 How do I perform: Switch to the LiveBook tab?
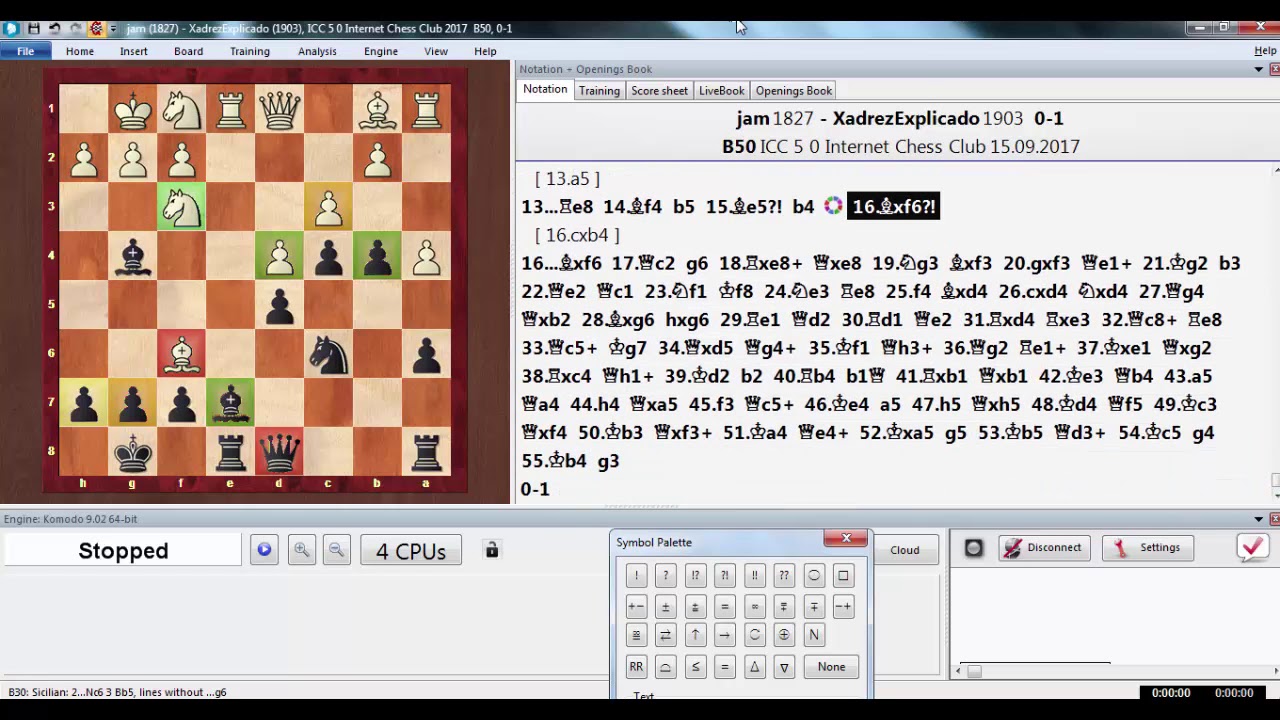pyautogui.click(x=721, y=91)
